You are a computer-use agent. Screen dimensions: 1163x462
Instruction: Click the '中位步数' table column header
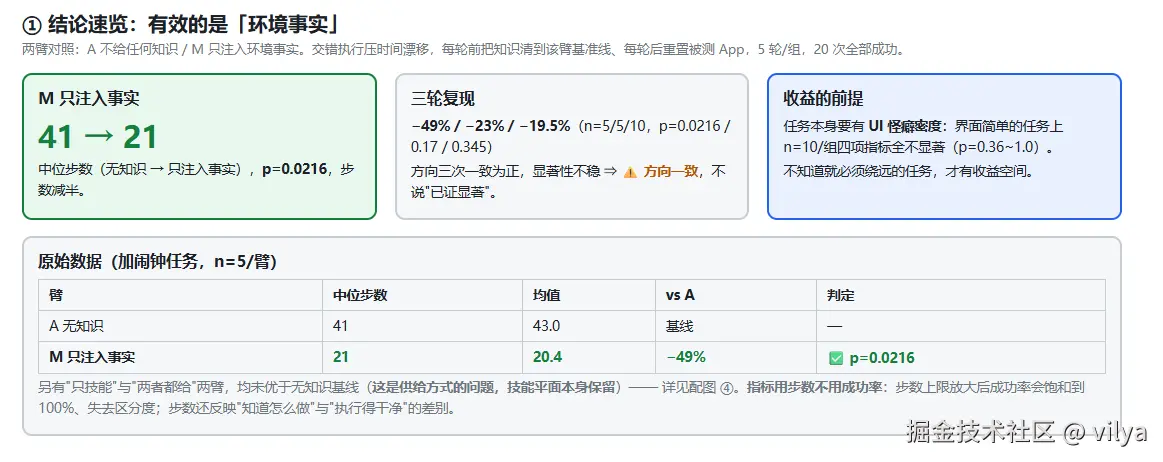(360, 295)
